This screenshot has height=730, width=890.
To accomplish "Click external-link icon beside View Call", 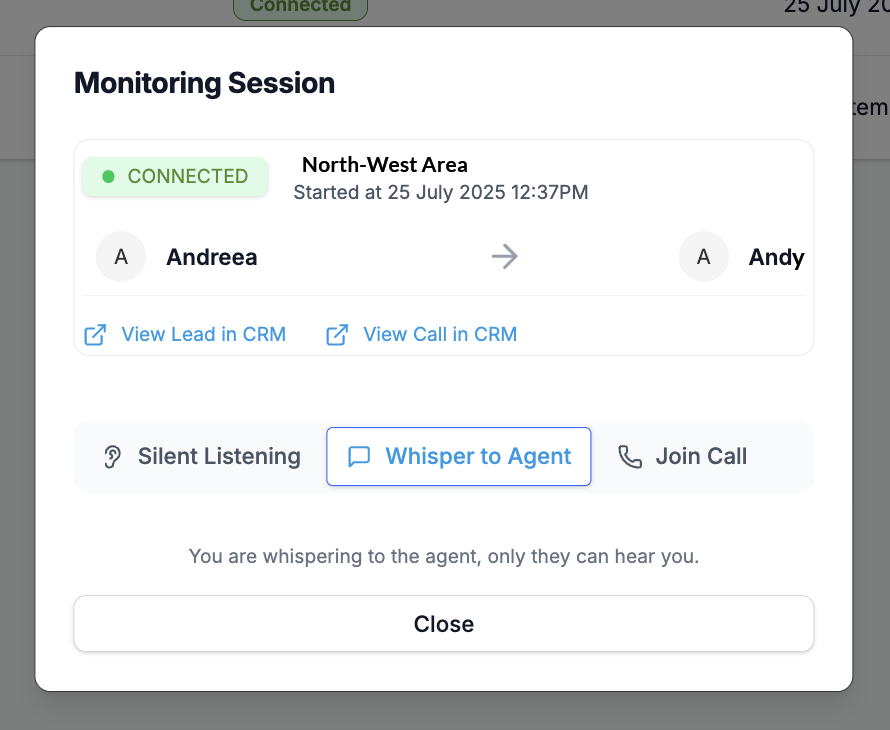I will tap(337, 335).
